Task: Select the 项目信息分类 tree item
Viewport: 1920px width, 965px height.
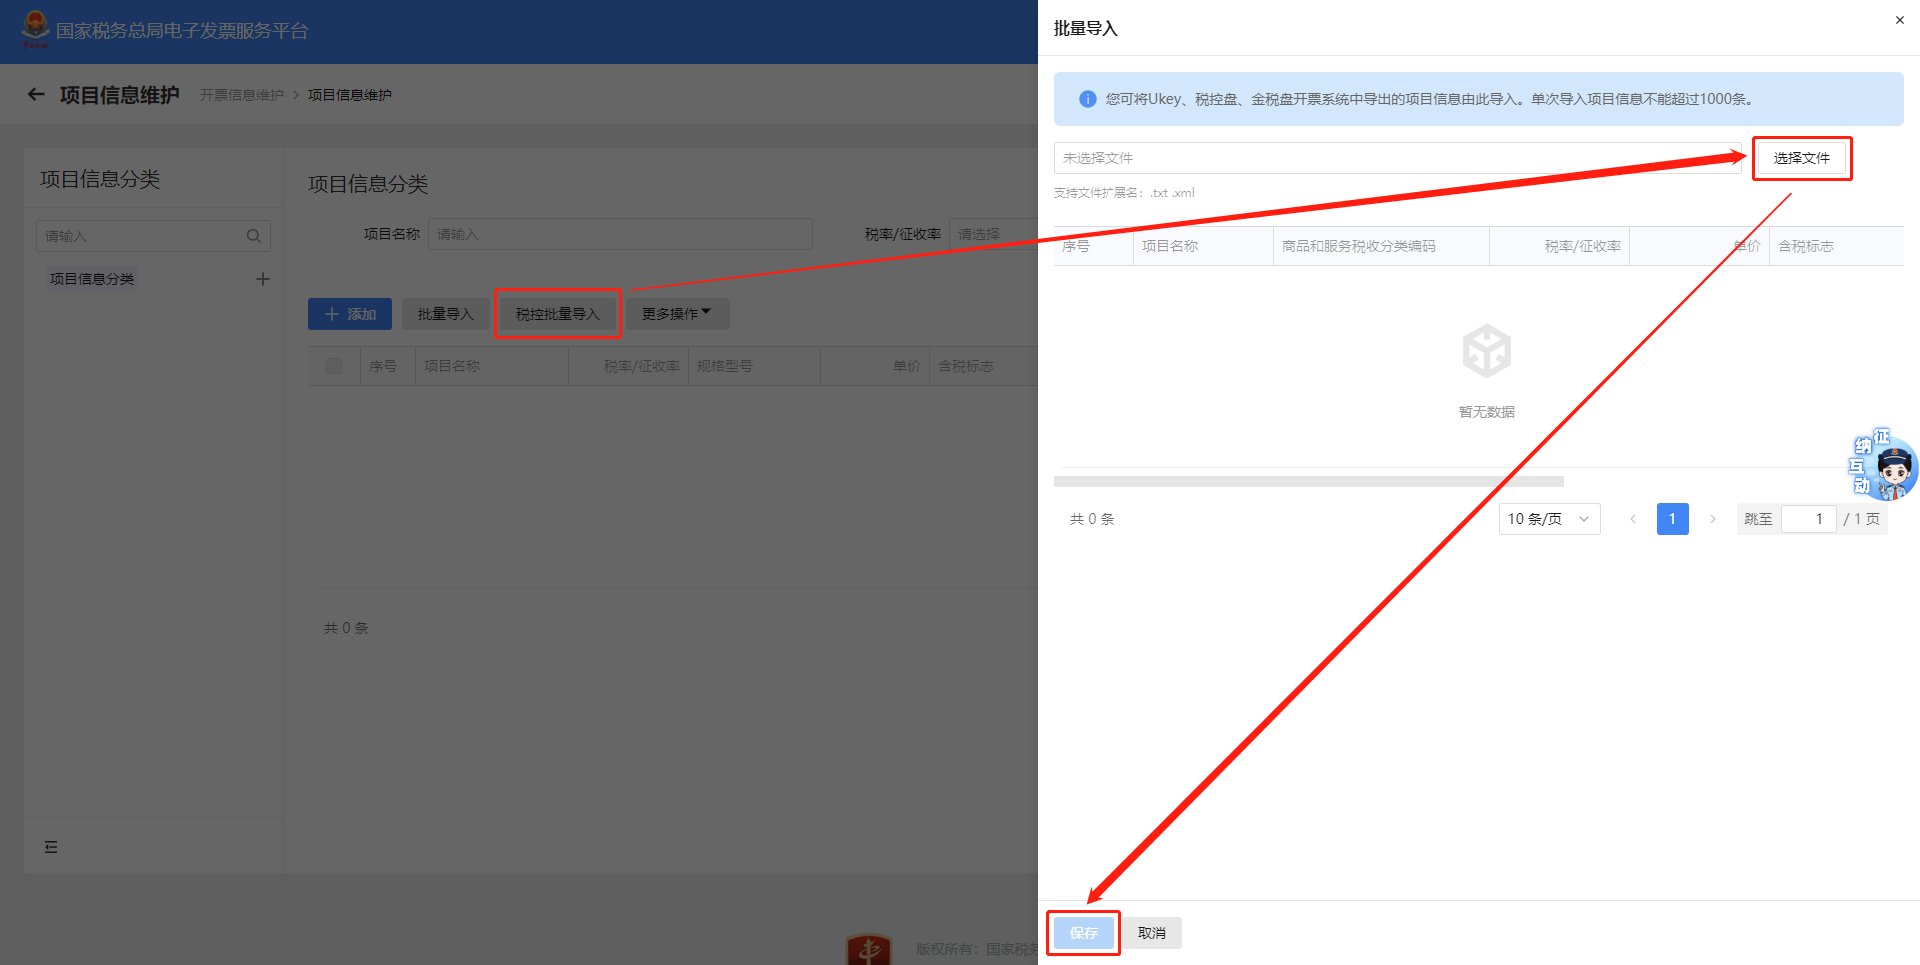Action: [92, 279]
